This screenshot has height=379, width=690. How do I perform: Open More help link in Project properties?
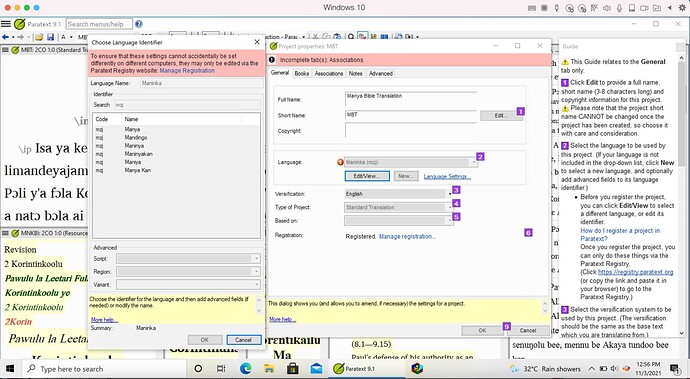[x=283, y=319]
